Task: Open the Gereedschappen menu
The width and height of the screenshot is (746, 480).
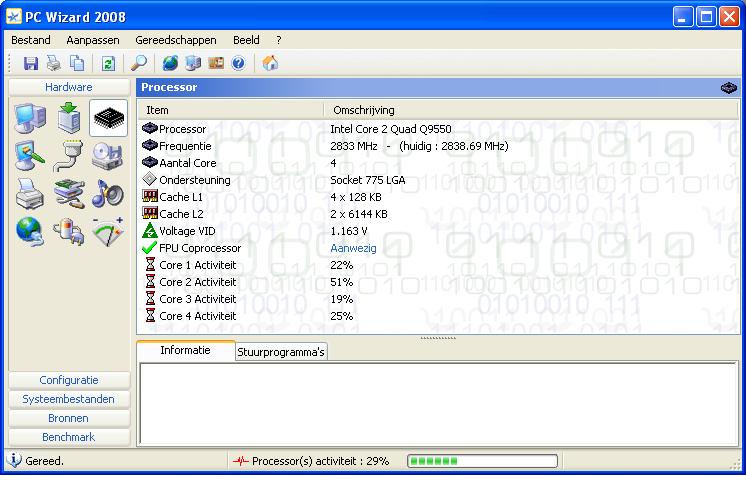Action: (175, 40)
